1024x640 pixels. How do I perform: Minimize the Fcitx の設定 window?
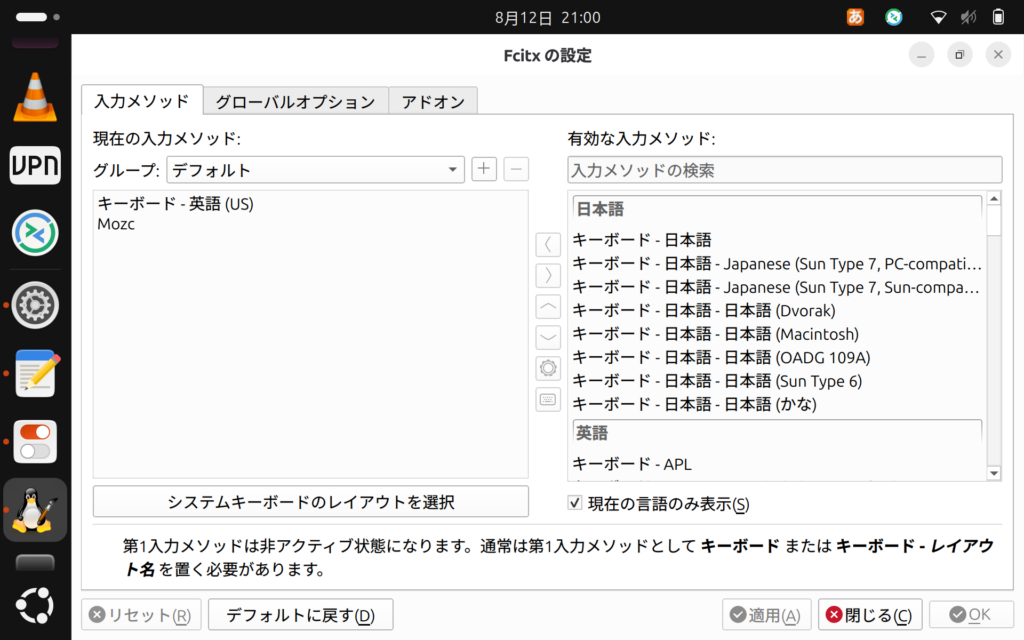(921, 55)
